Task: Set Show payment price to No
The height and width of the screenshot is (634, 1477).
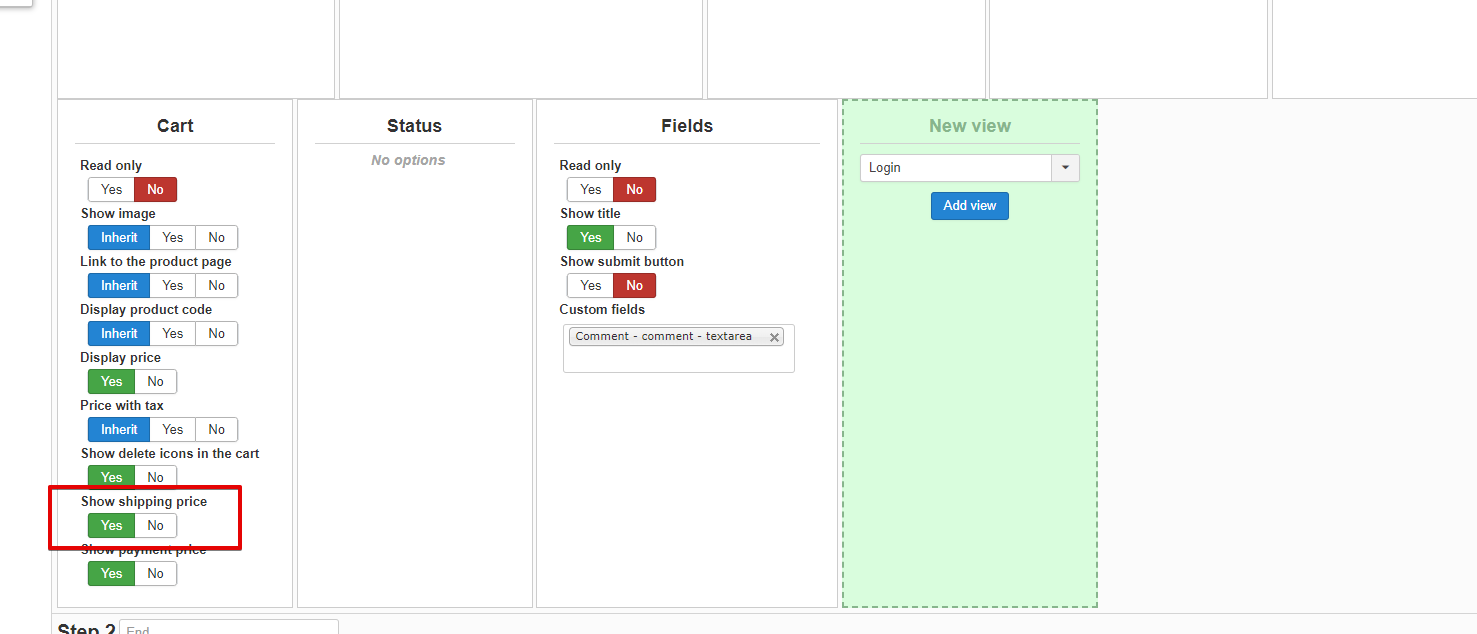Action: (155, 574)
